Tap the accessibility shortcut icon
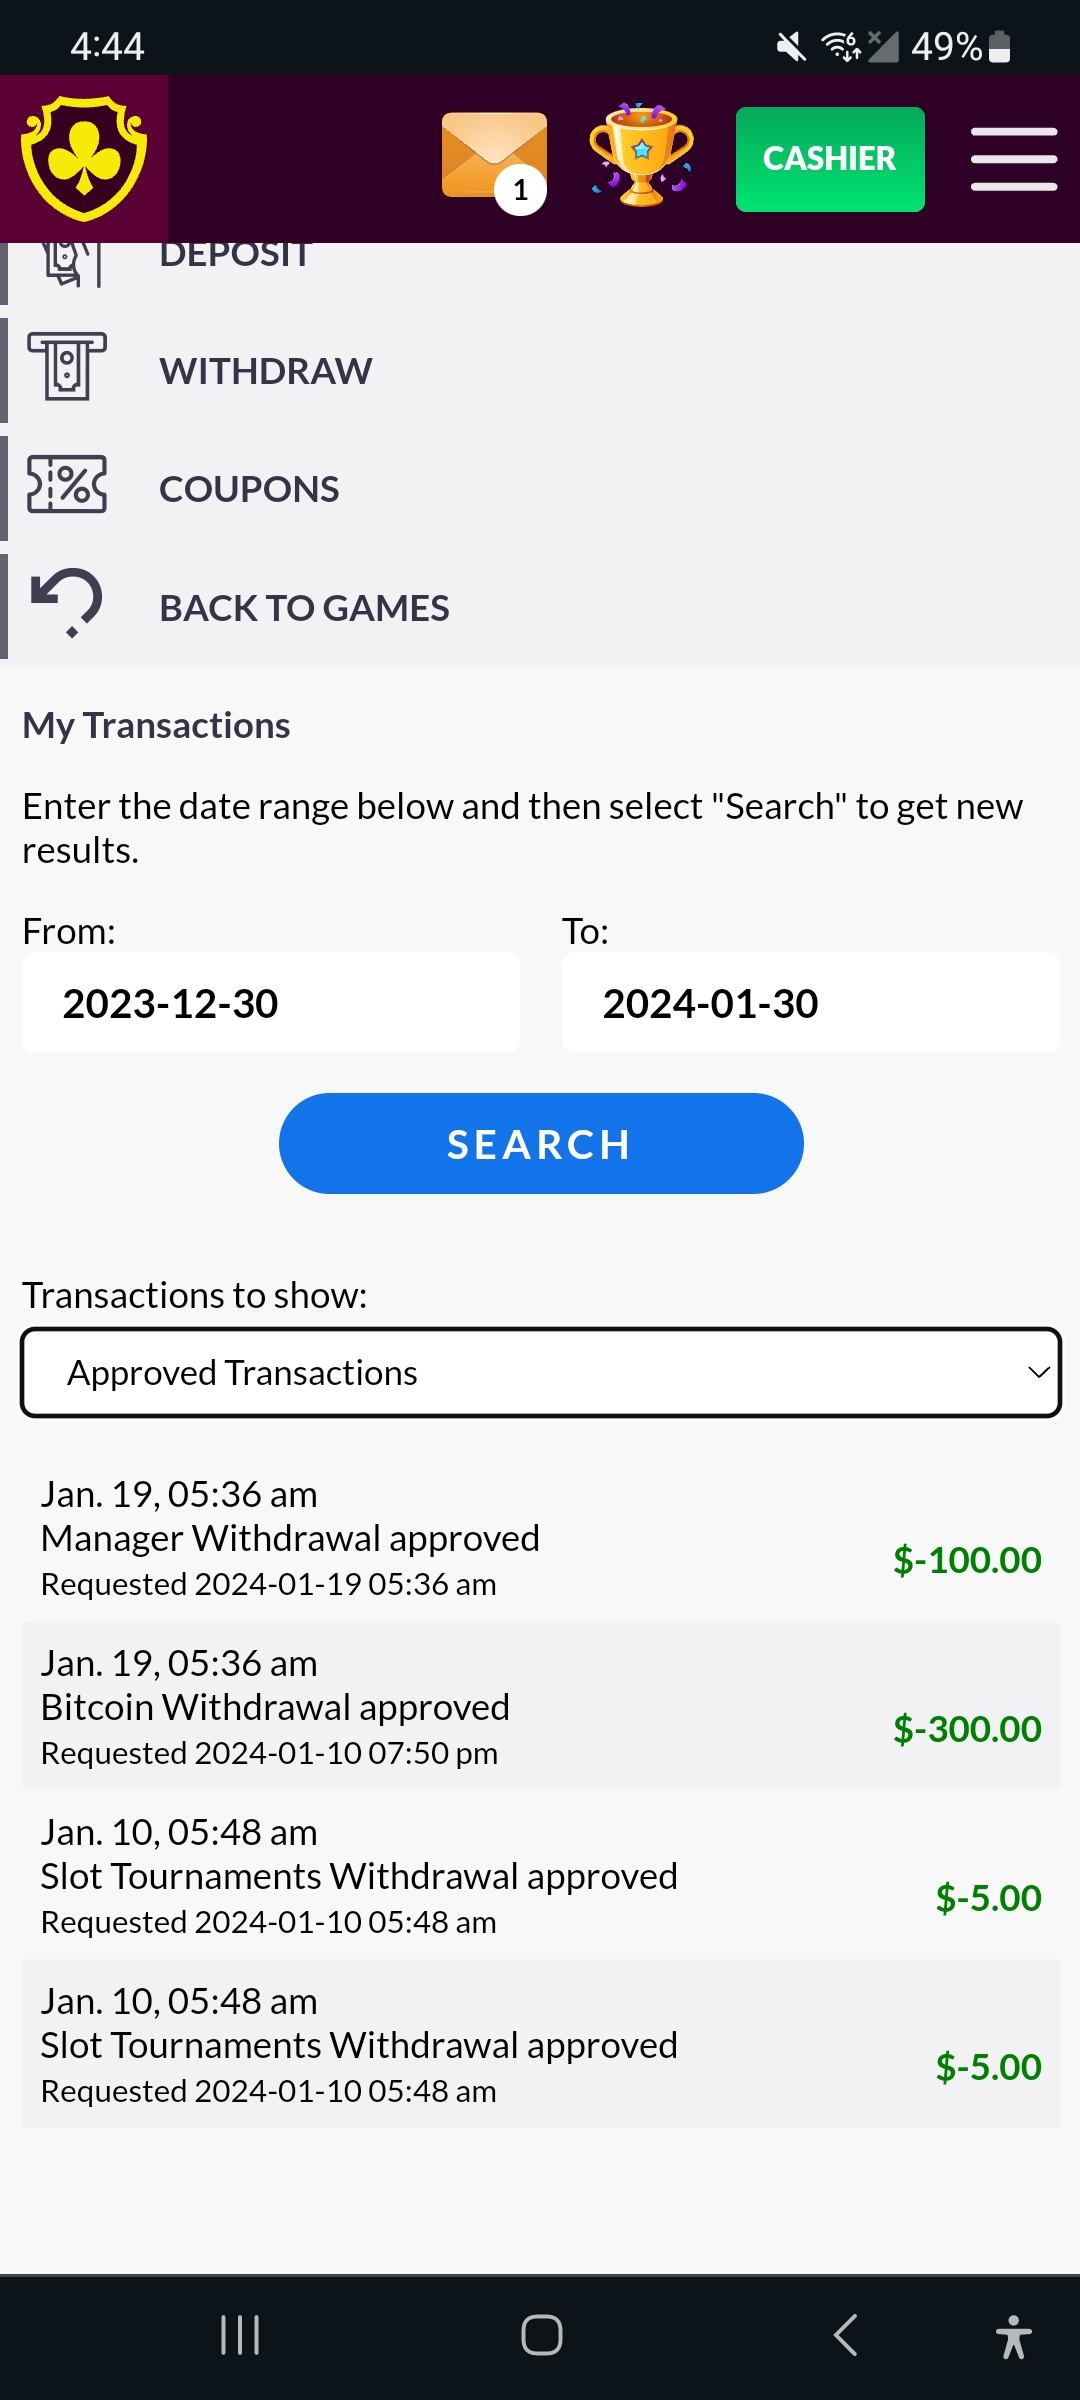 coord(1013,2336)
